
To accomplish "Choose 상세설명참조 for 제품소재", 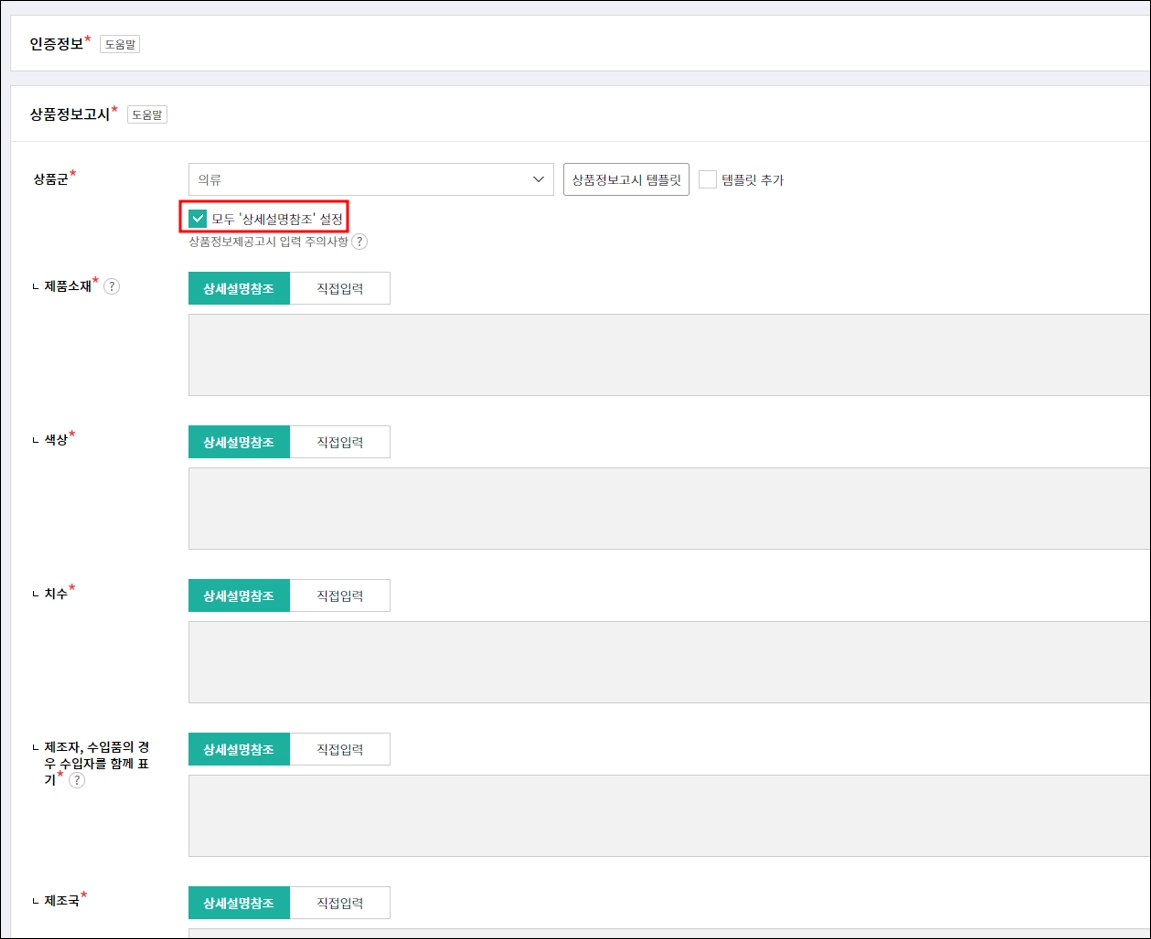I will [239, 289].
